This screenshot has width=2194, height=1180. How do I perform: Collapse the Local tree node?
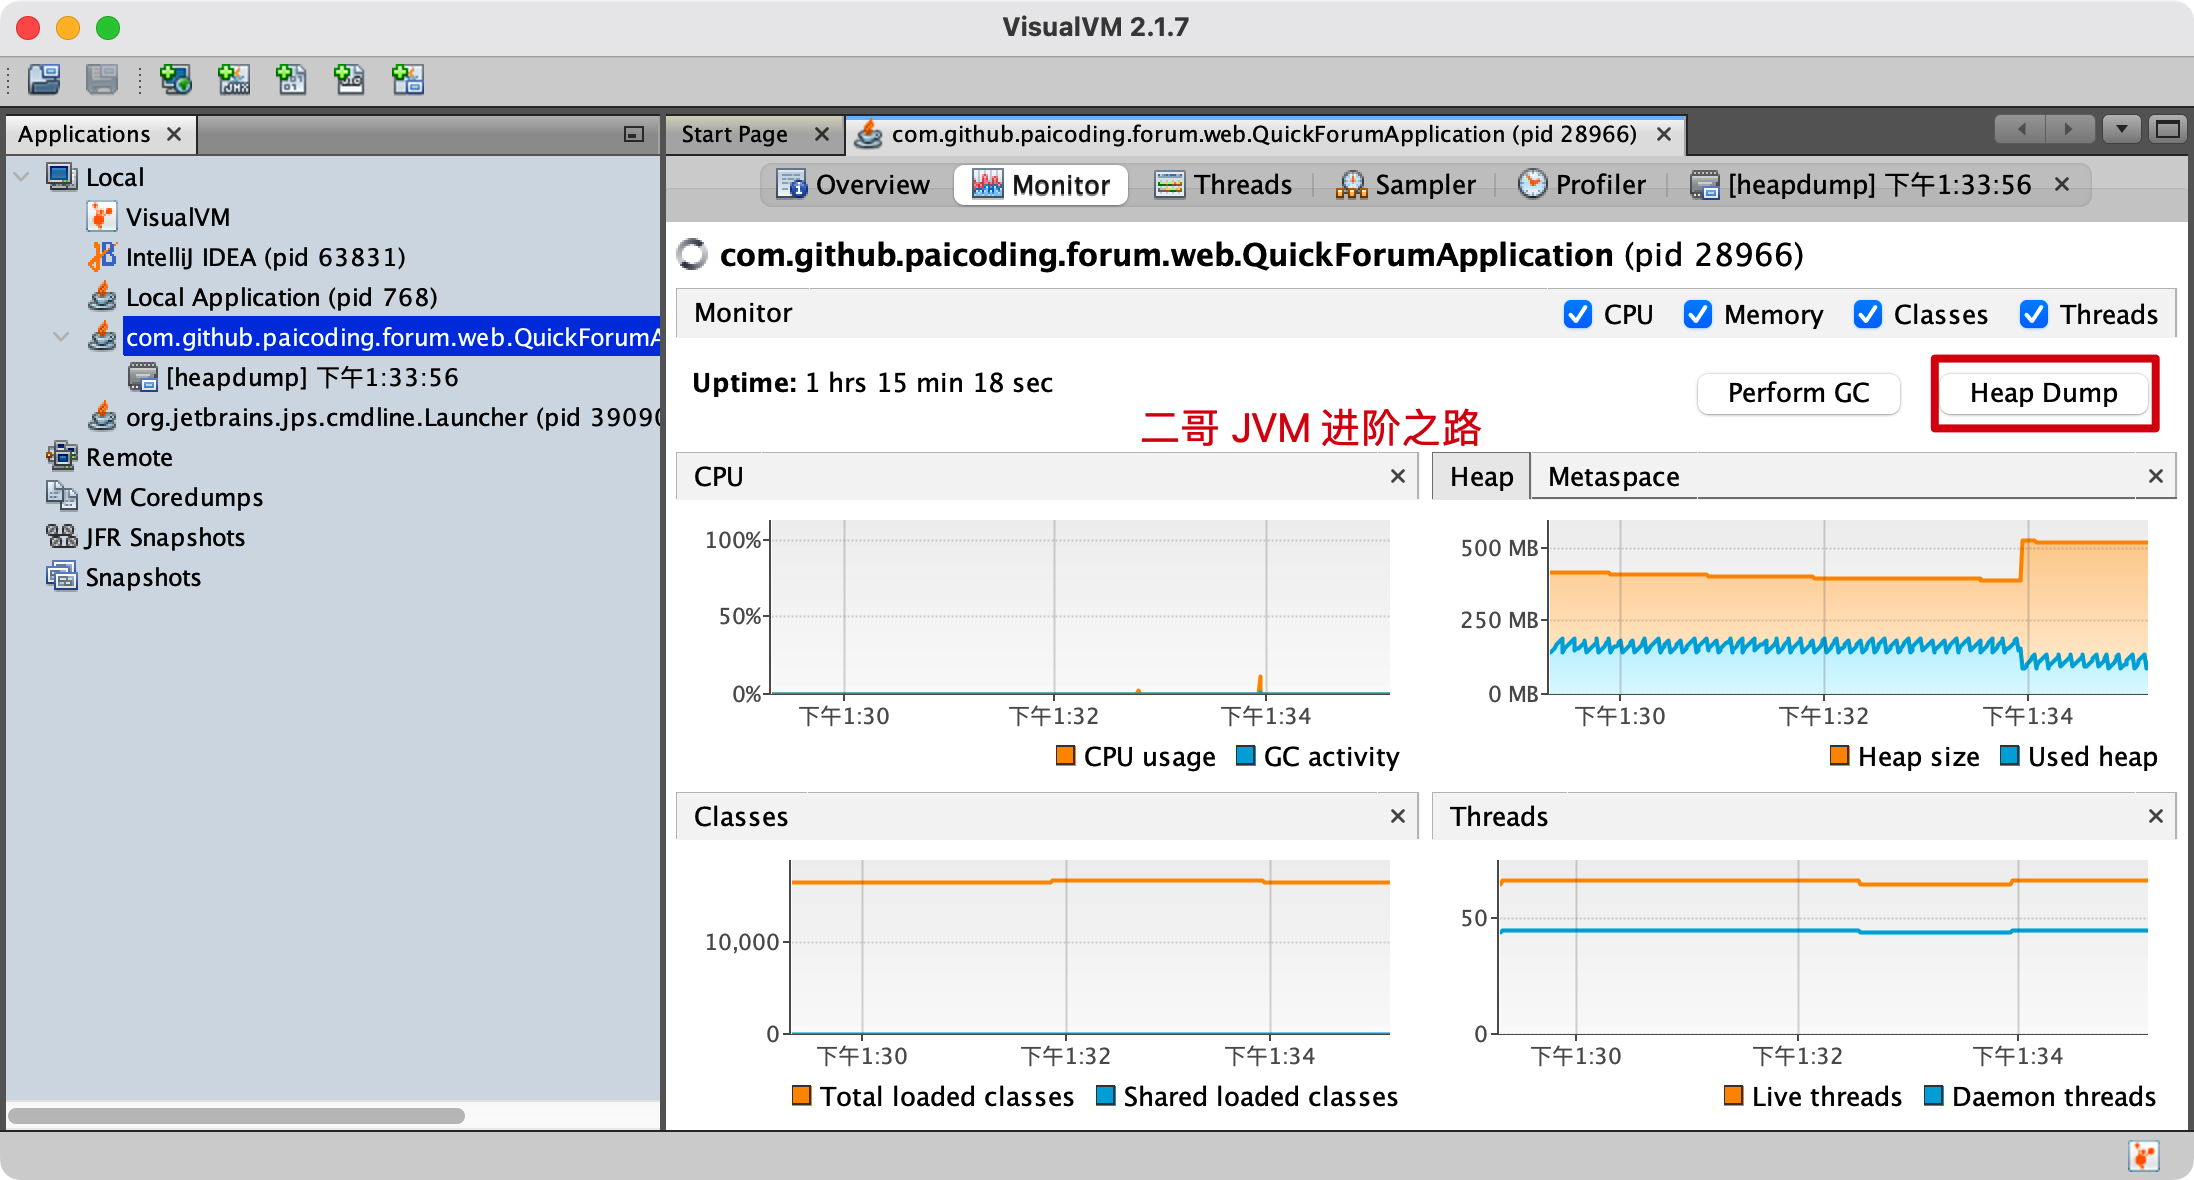22,177
